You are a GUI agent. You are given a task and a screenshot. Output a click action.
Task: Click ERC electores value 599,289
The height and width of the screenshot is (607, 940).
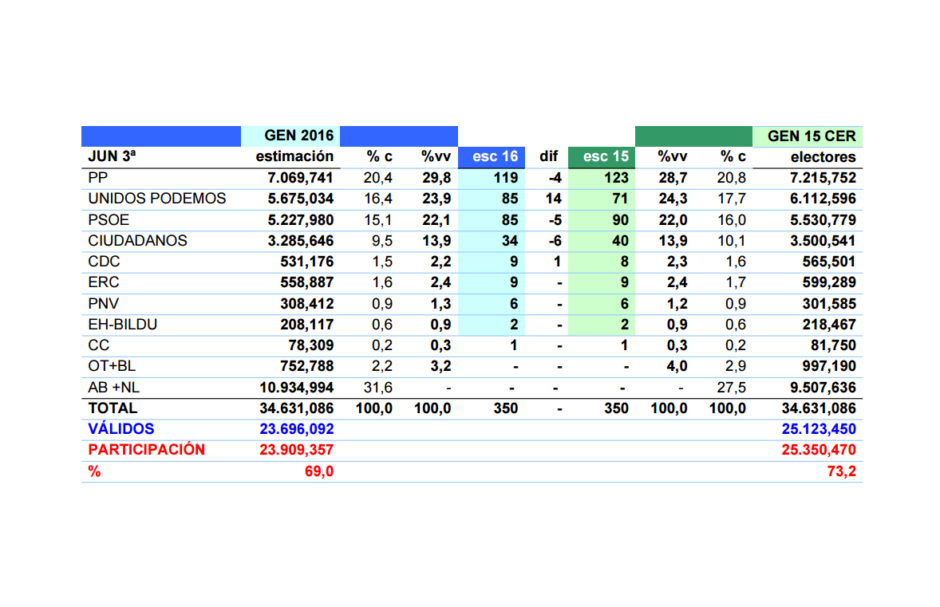coord(829,282)
